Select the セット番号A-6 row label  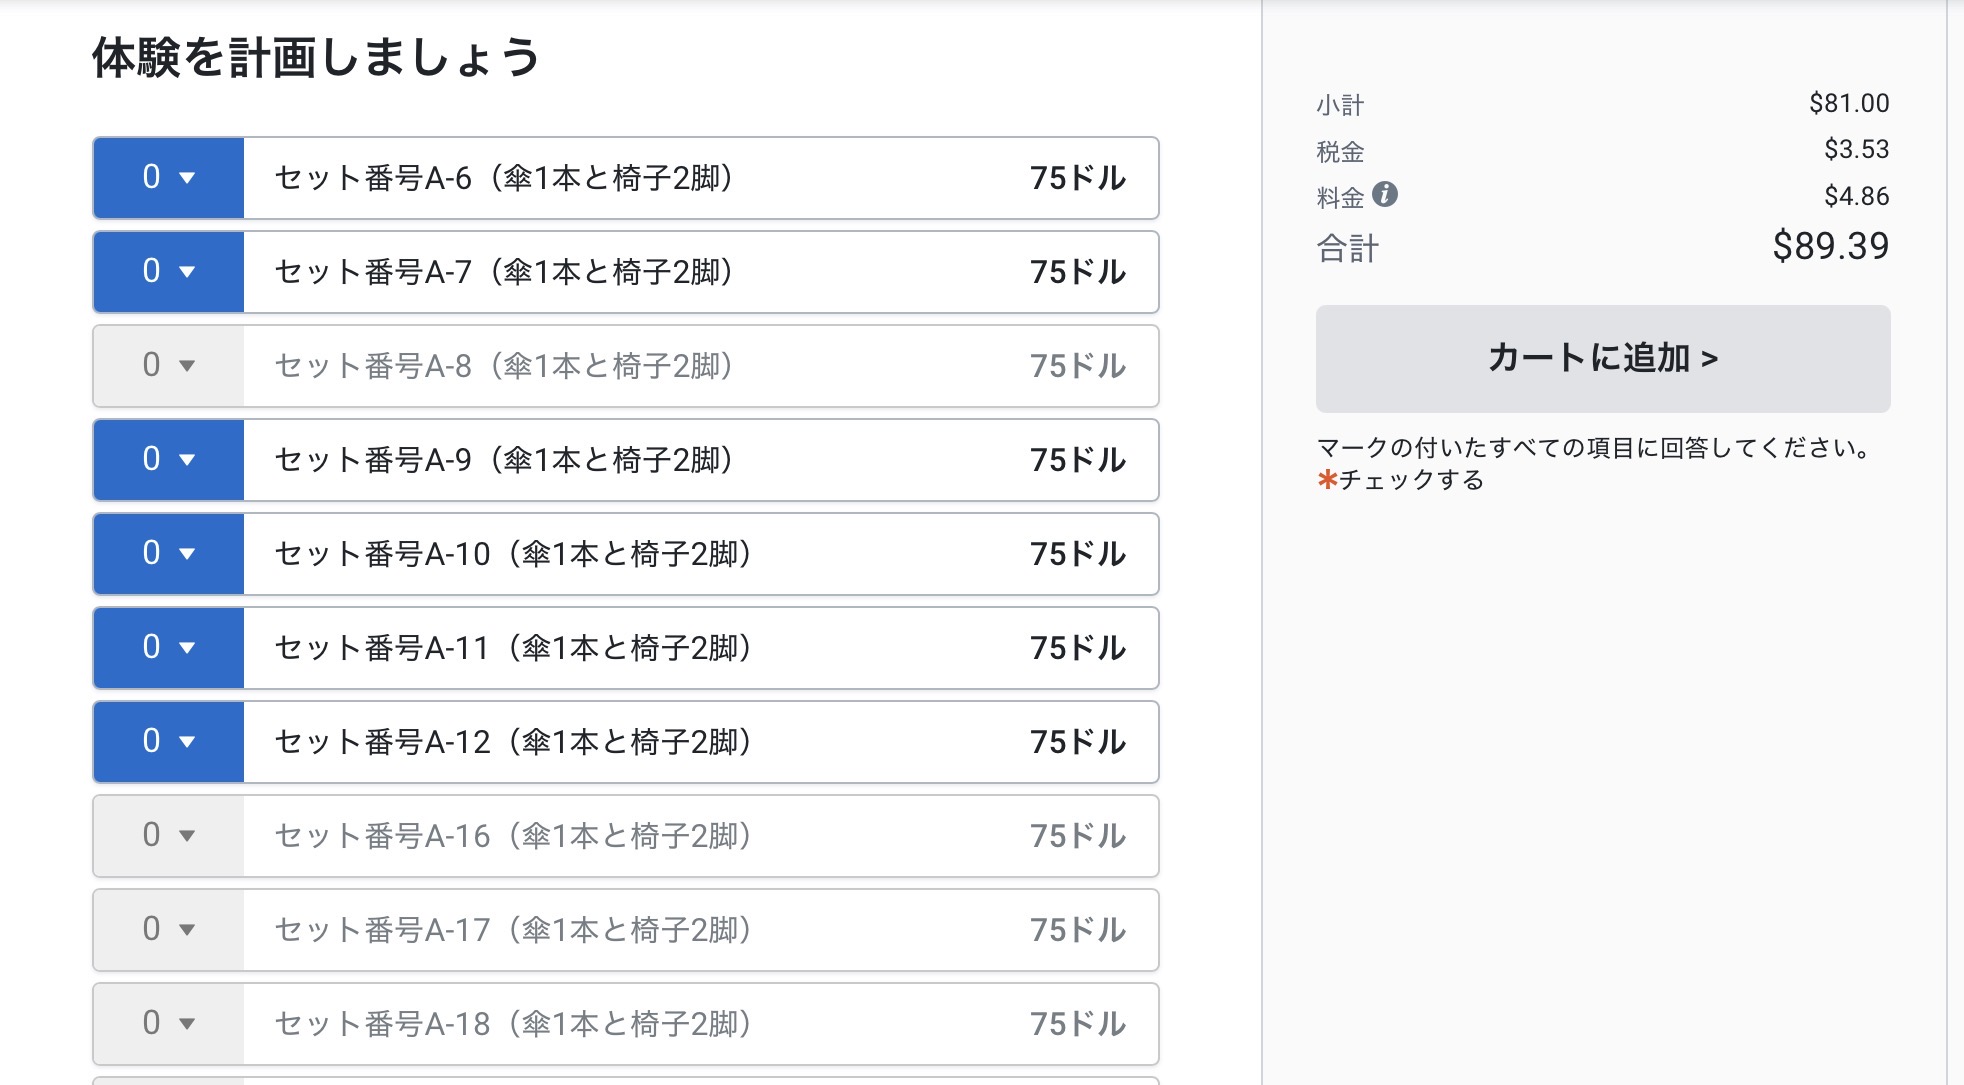(512, 178)
